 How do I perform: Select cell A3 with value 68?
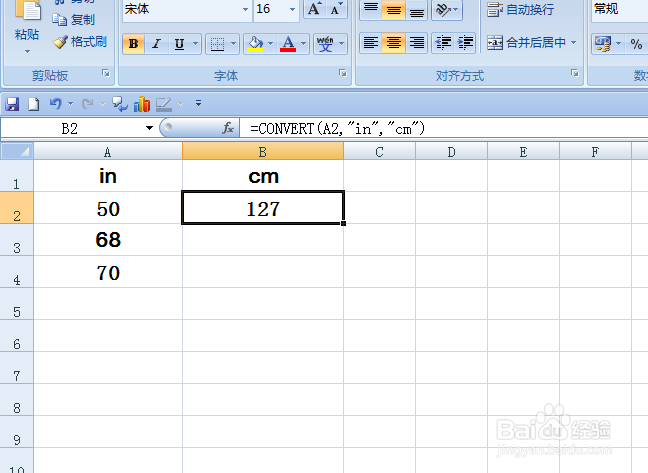point(108,240)
